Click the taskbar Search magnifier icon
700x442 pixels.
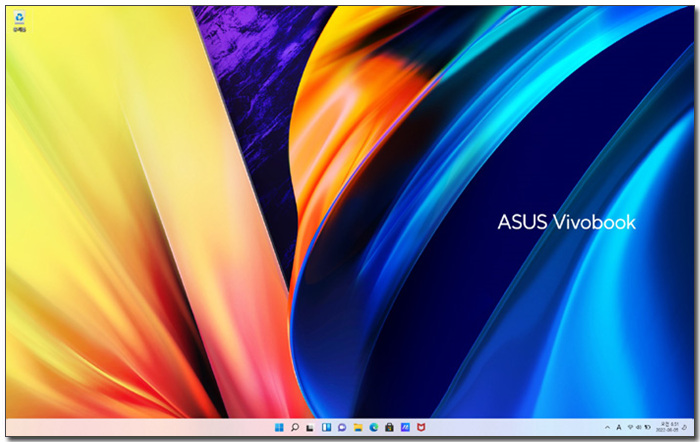pos(294,427)
